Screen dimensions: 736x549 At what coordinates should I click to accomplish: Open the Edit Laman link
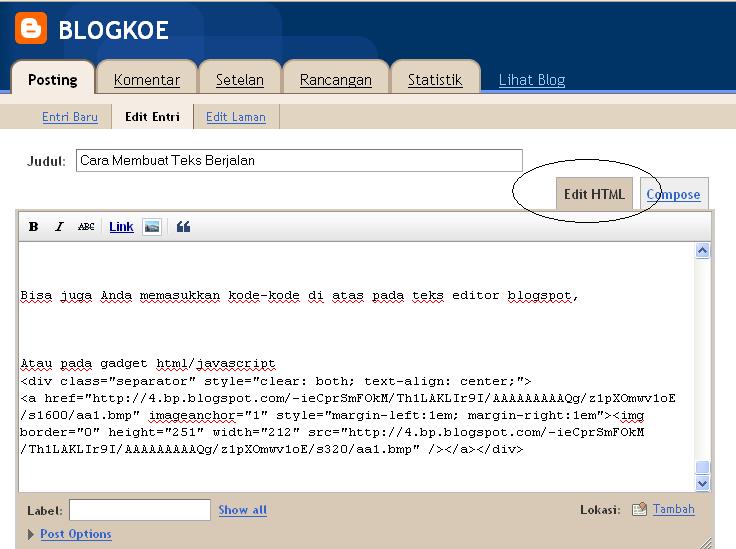click(x=236, y=117)
